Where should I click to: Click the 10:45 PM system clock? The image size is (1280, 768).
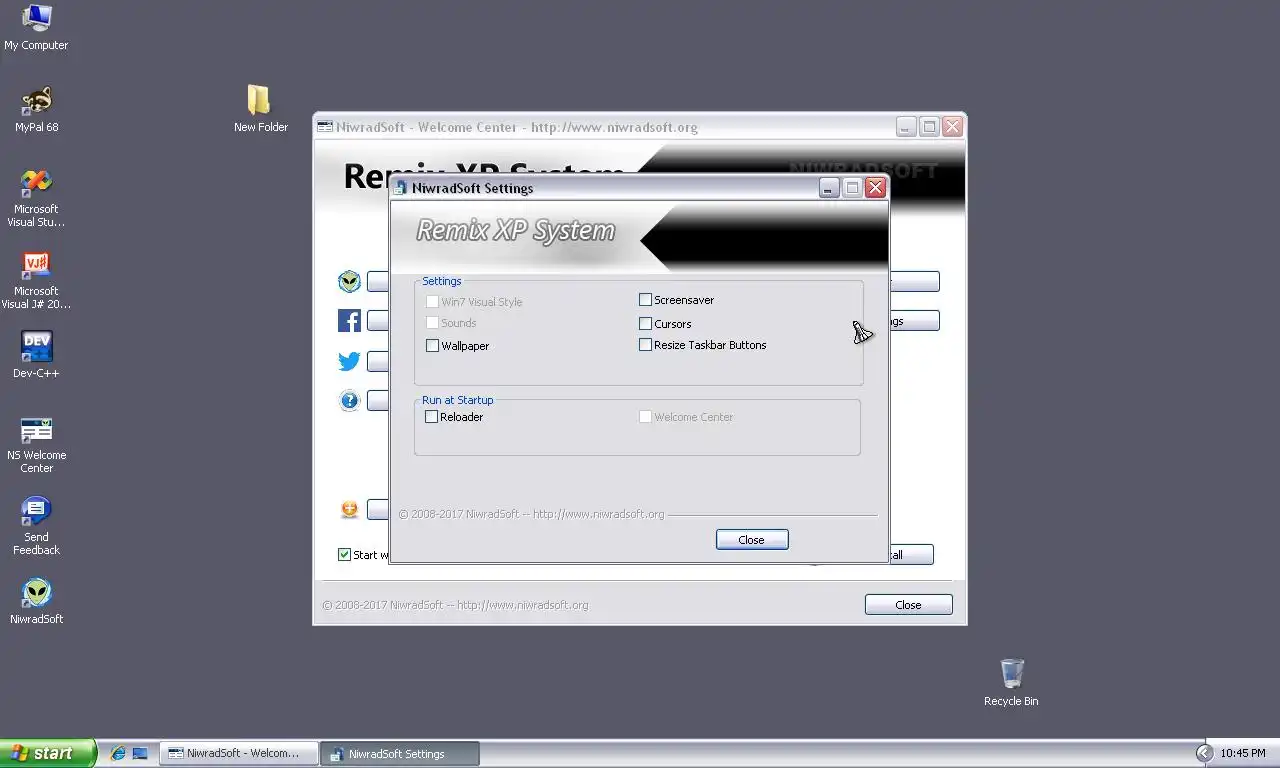click(1243, 753)
